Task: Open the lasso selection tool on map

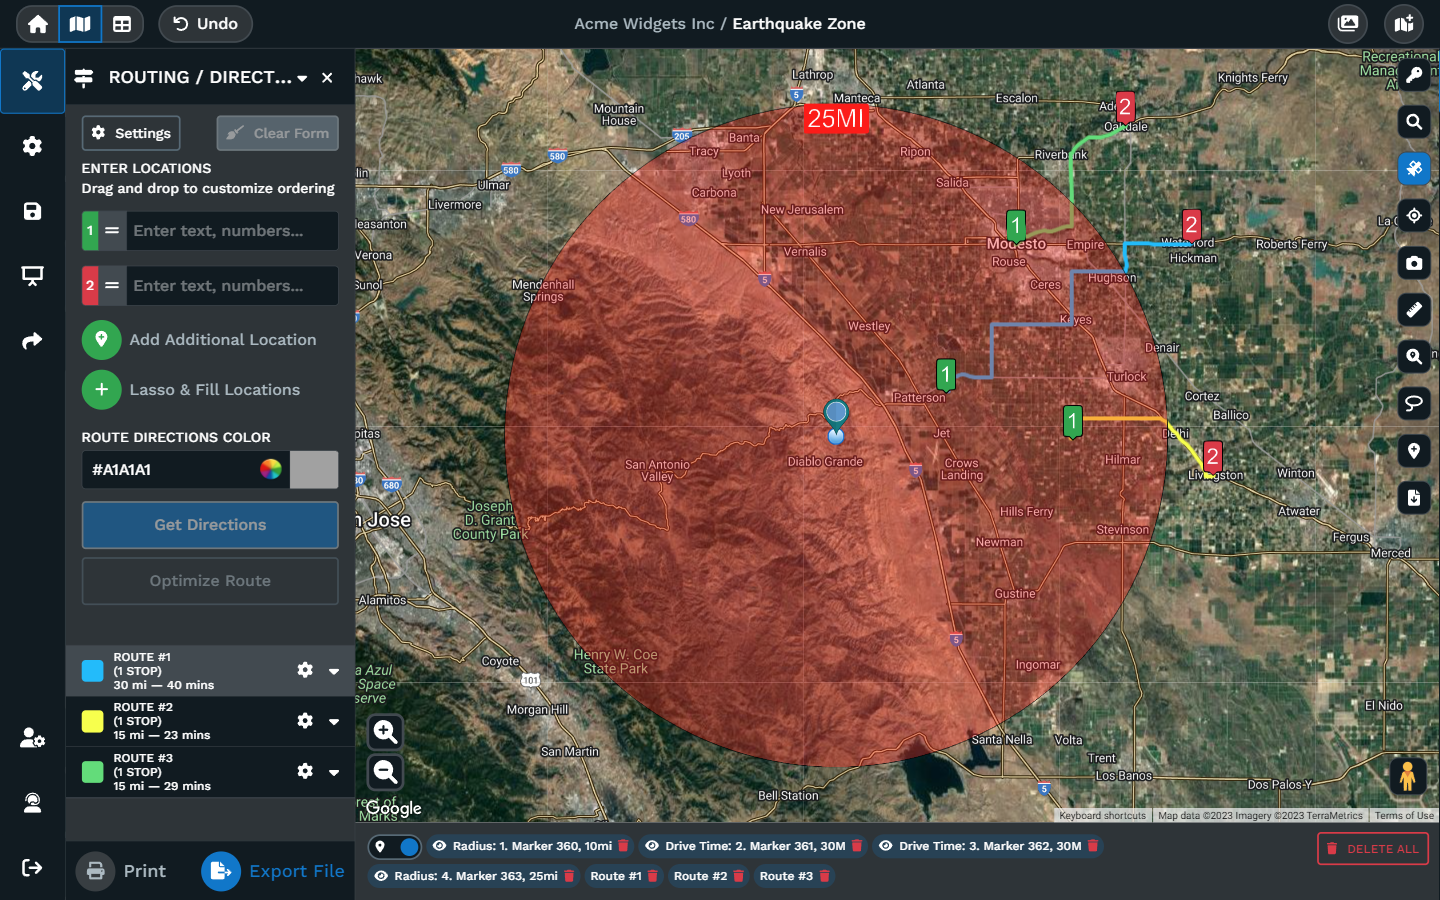Action: [1413, 404]
